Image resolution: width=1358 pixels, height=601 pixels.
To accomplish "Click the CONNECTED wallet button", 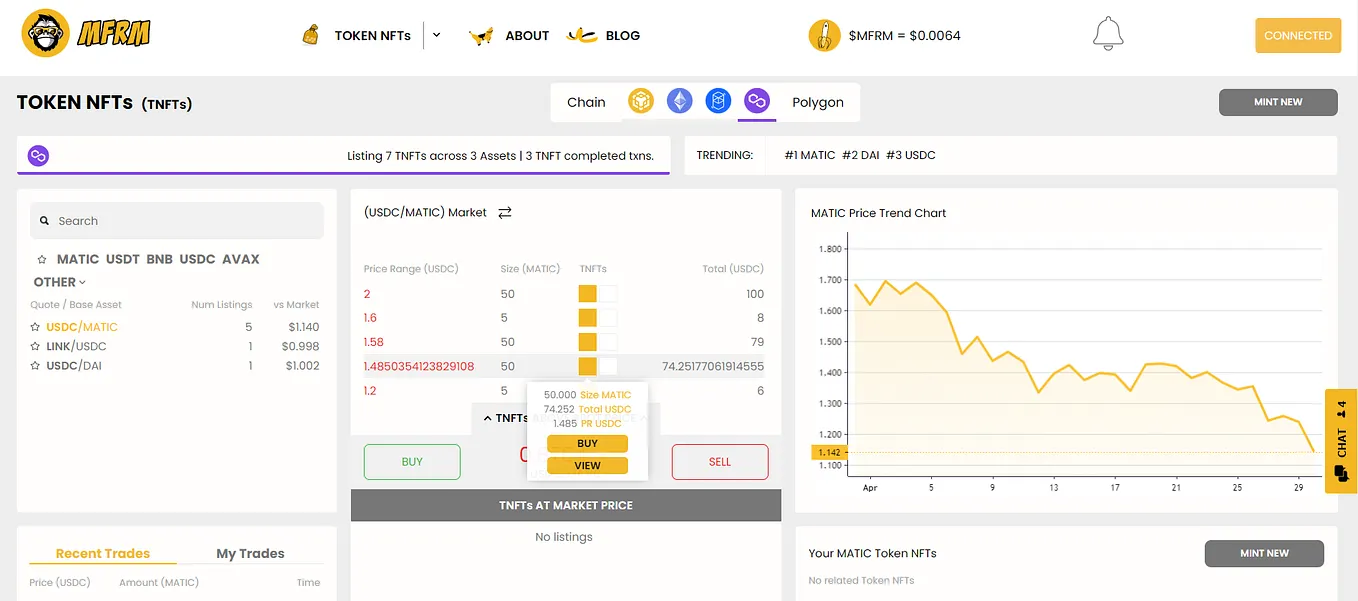I will click(x=1298, y=35).
